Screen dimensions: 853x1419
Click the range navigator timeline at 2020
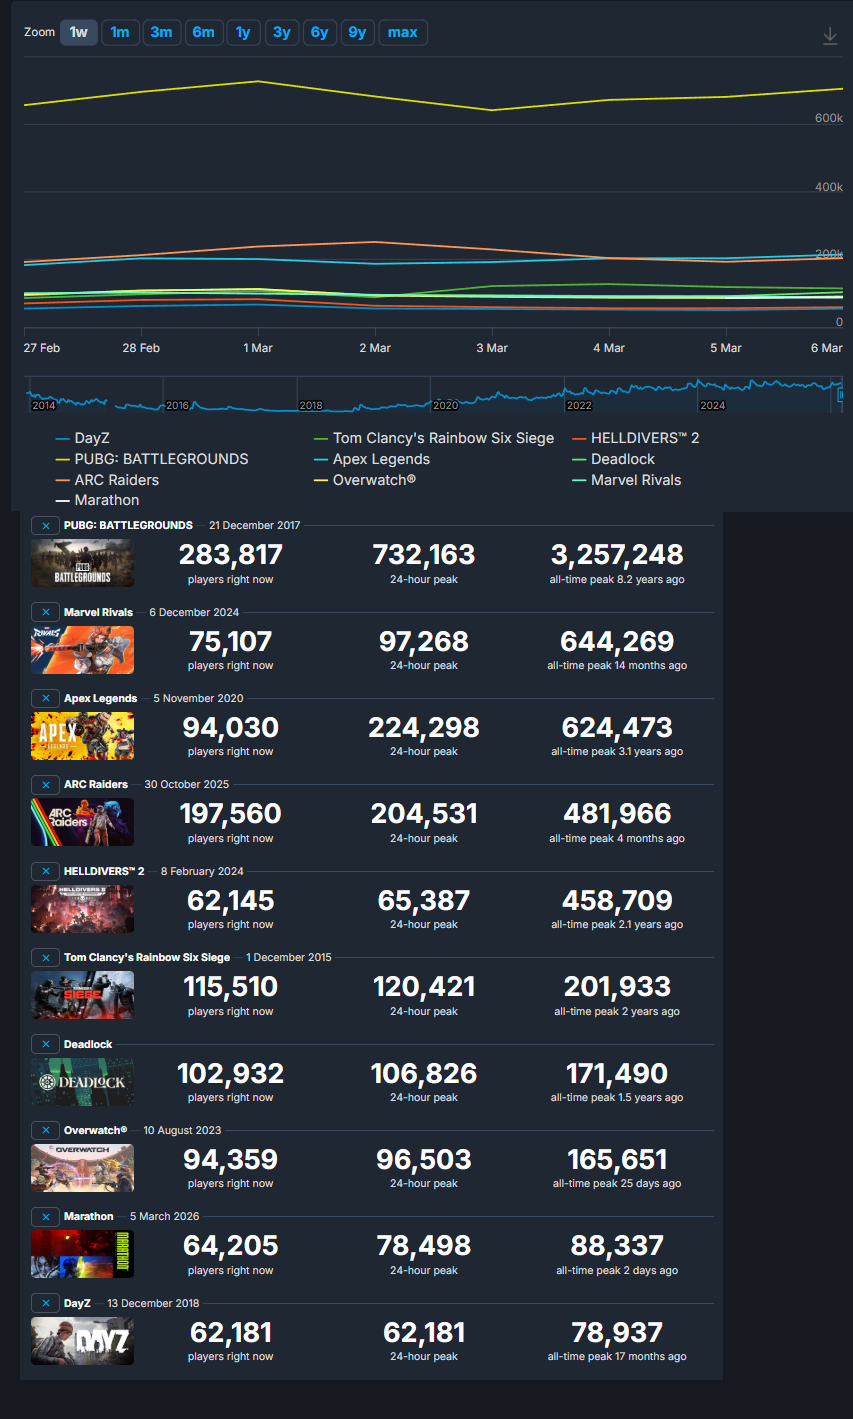coord(445,405)
